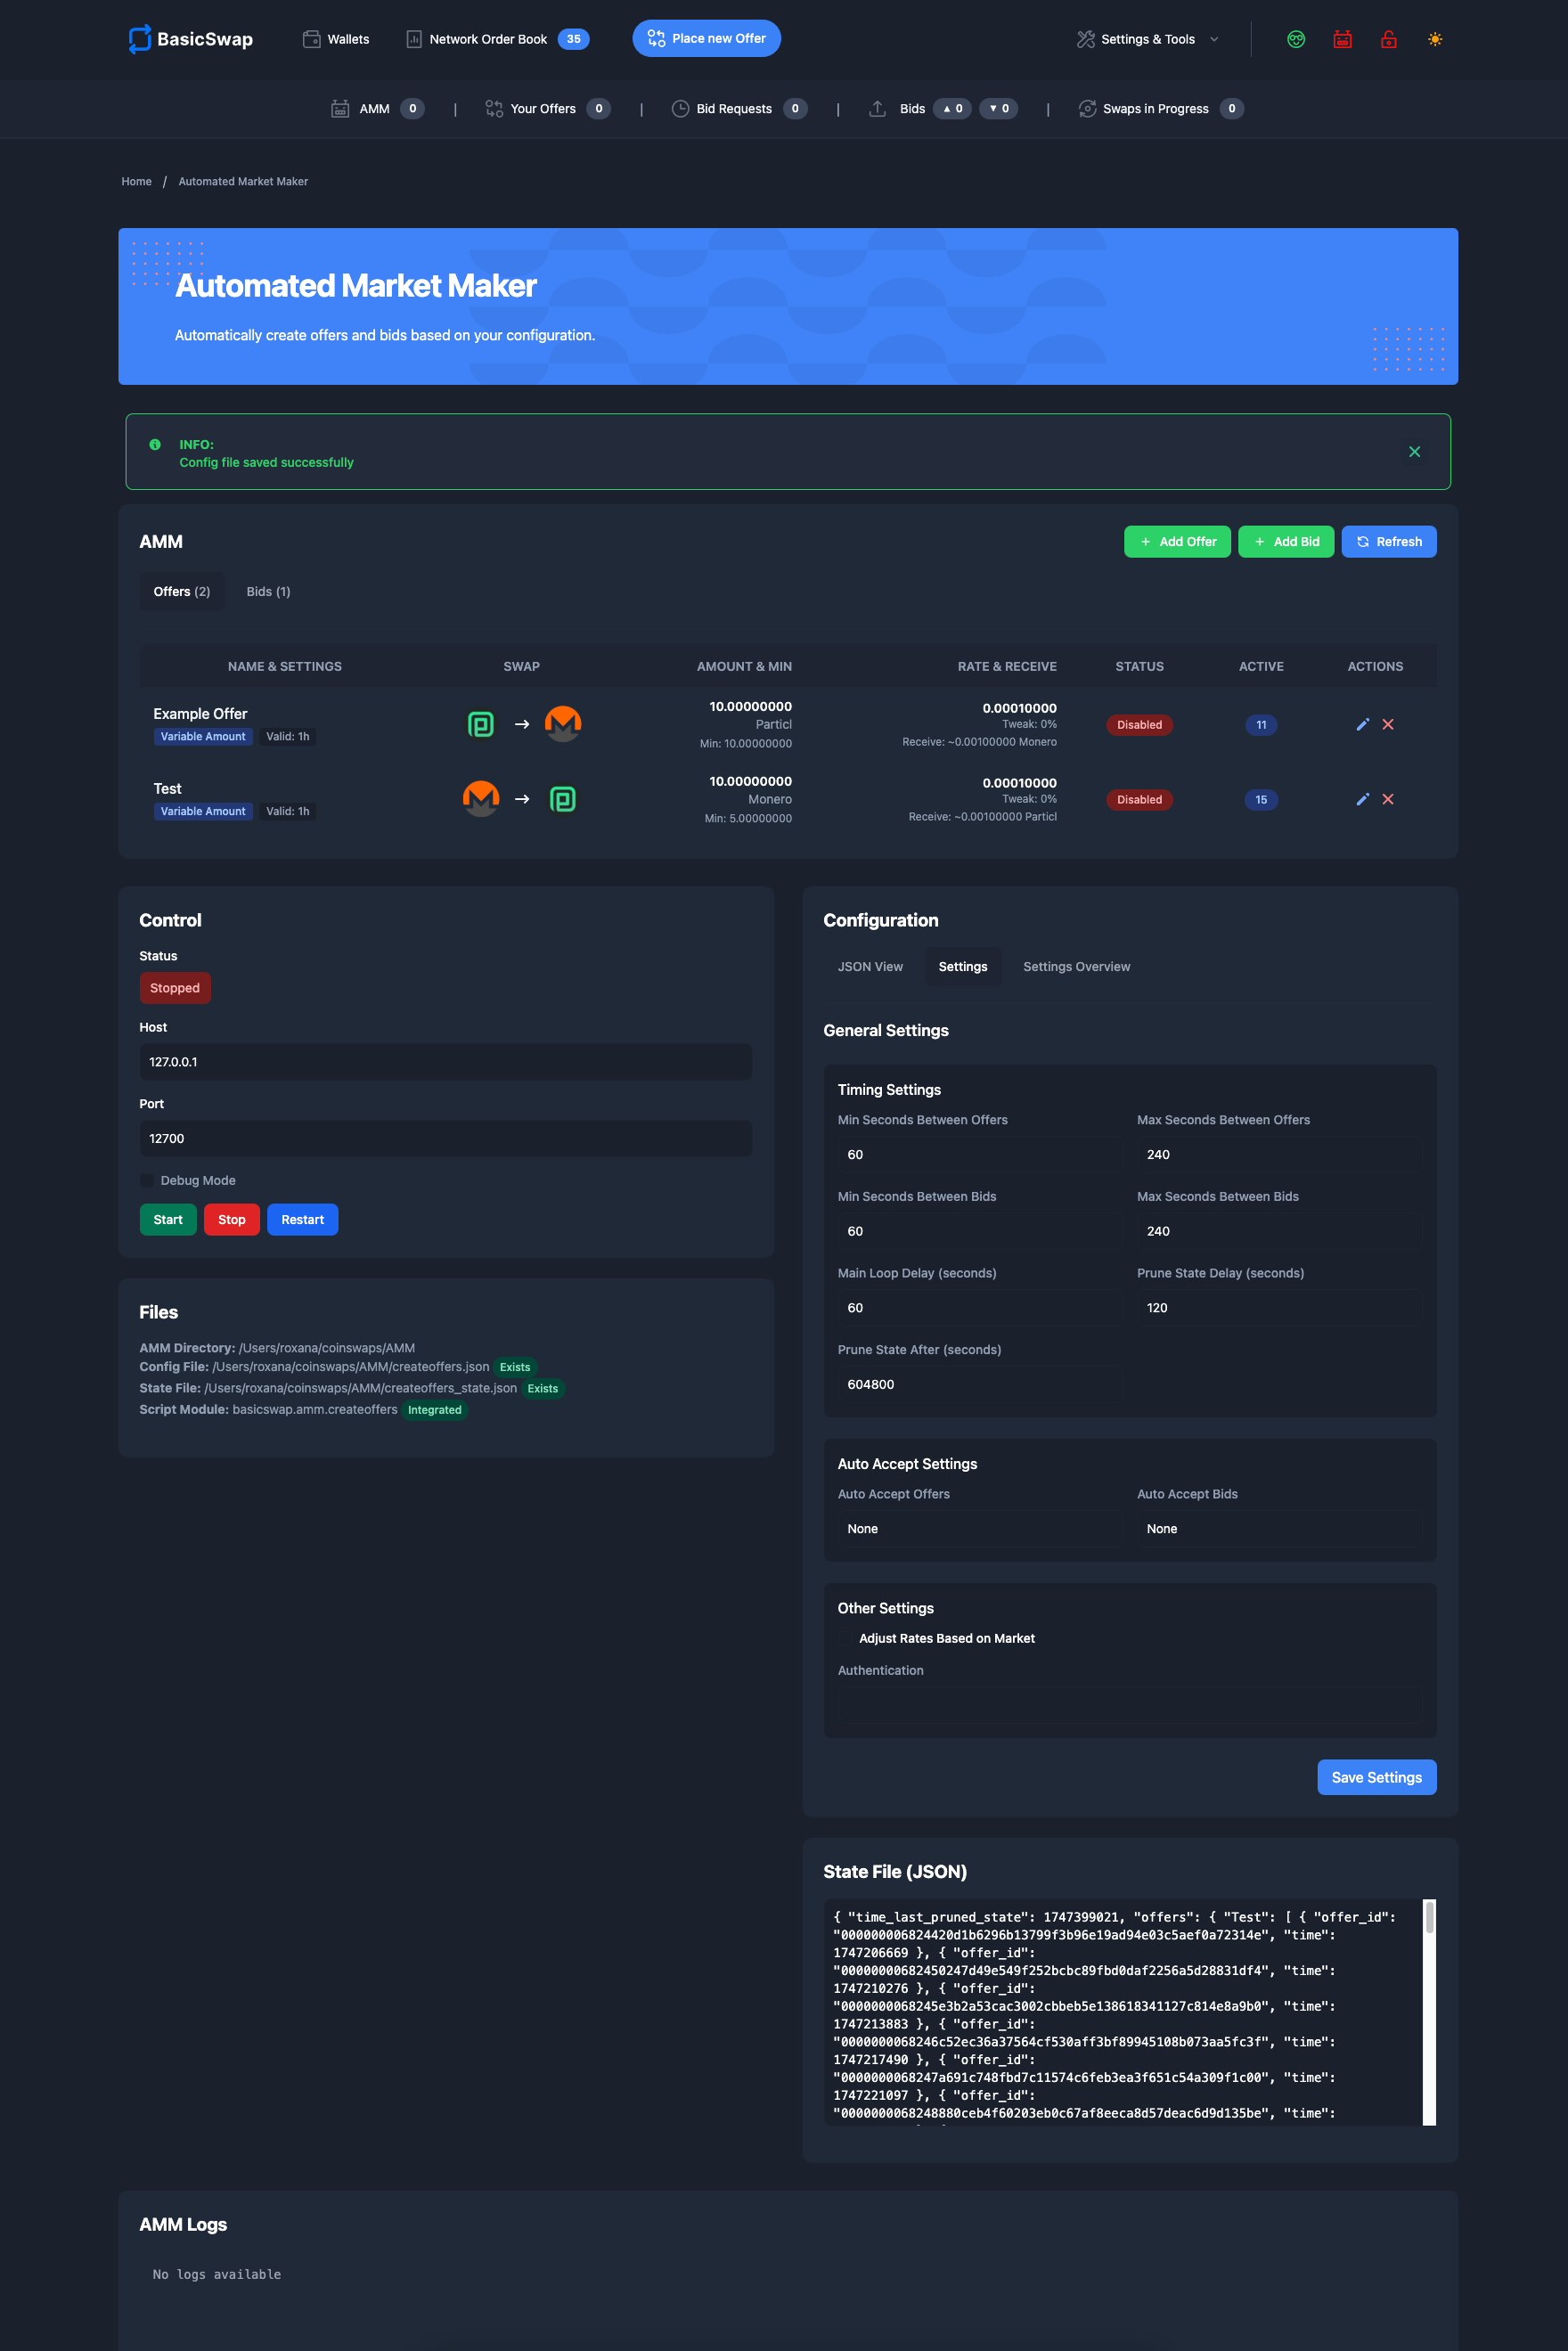Click the green Tor status face icon

[1296, 39]
